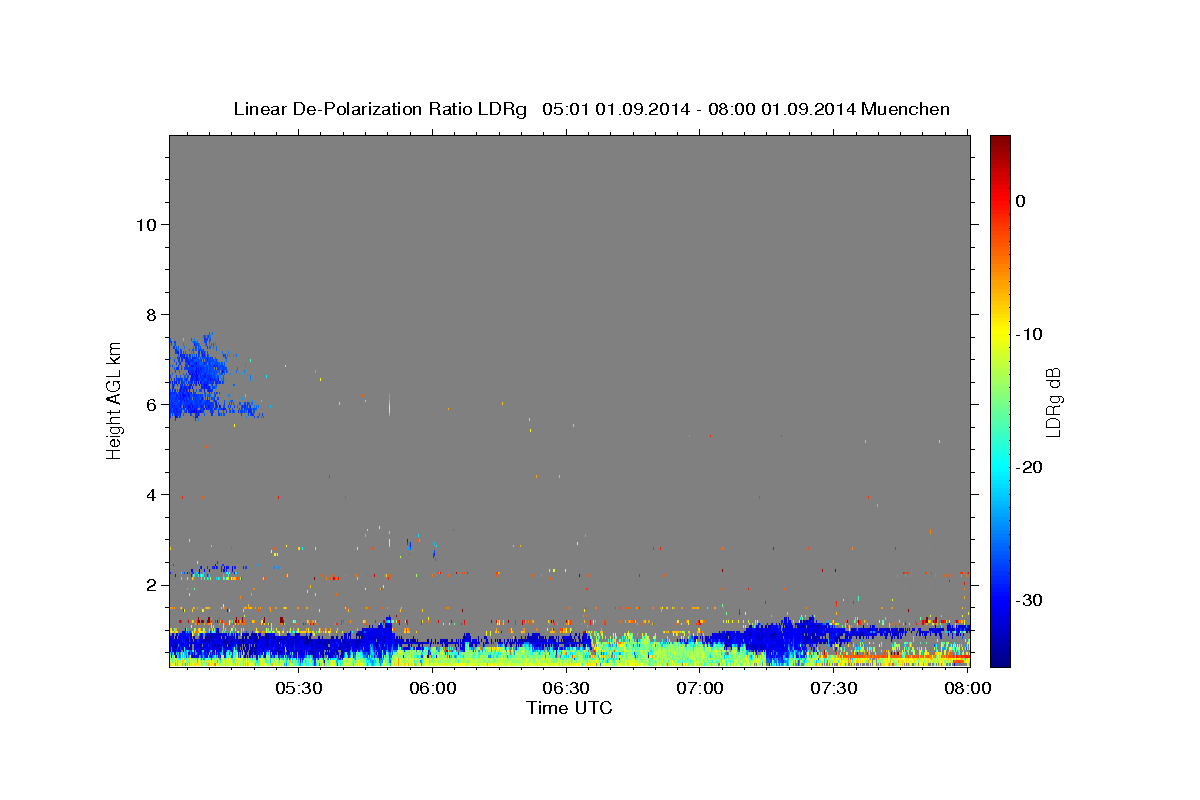Click the colorbar value -30

point(1030,600)
